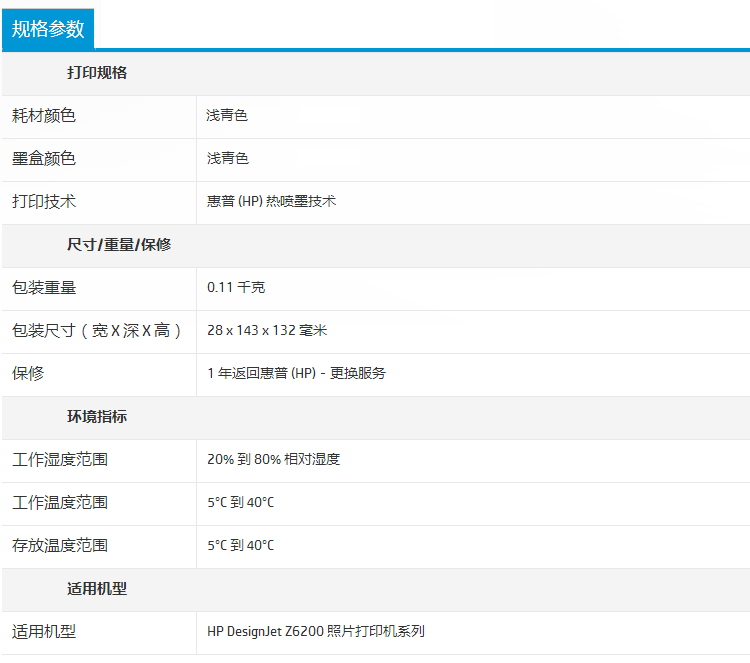Select the 打印技术 label

[x=44, y=201]
